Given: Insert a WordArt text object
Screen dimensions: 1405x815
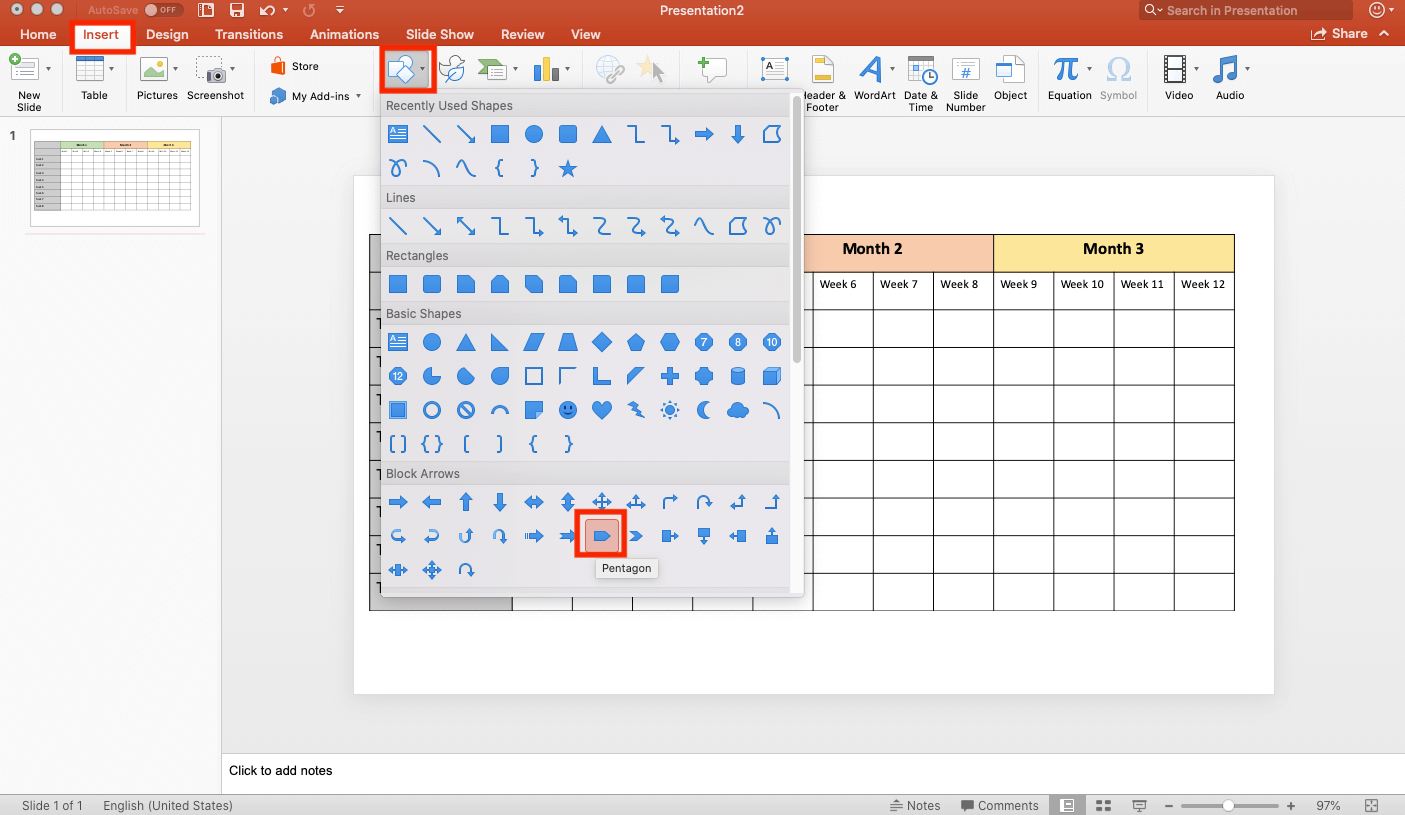Looking at the screenshot, I should tap(872, 70).
